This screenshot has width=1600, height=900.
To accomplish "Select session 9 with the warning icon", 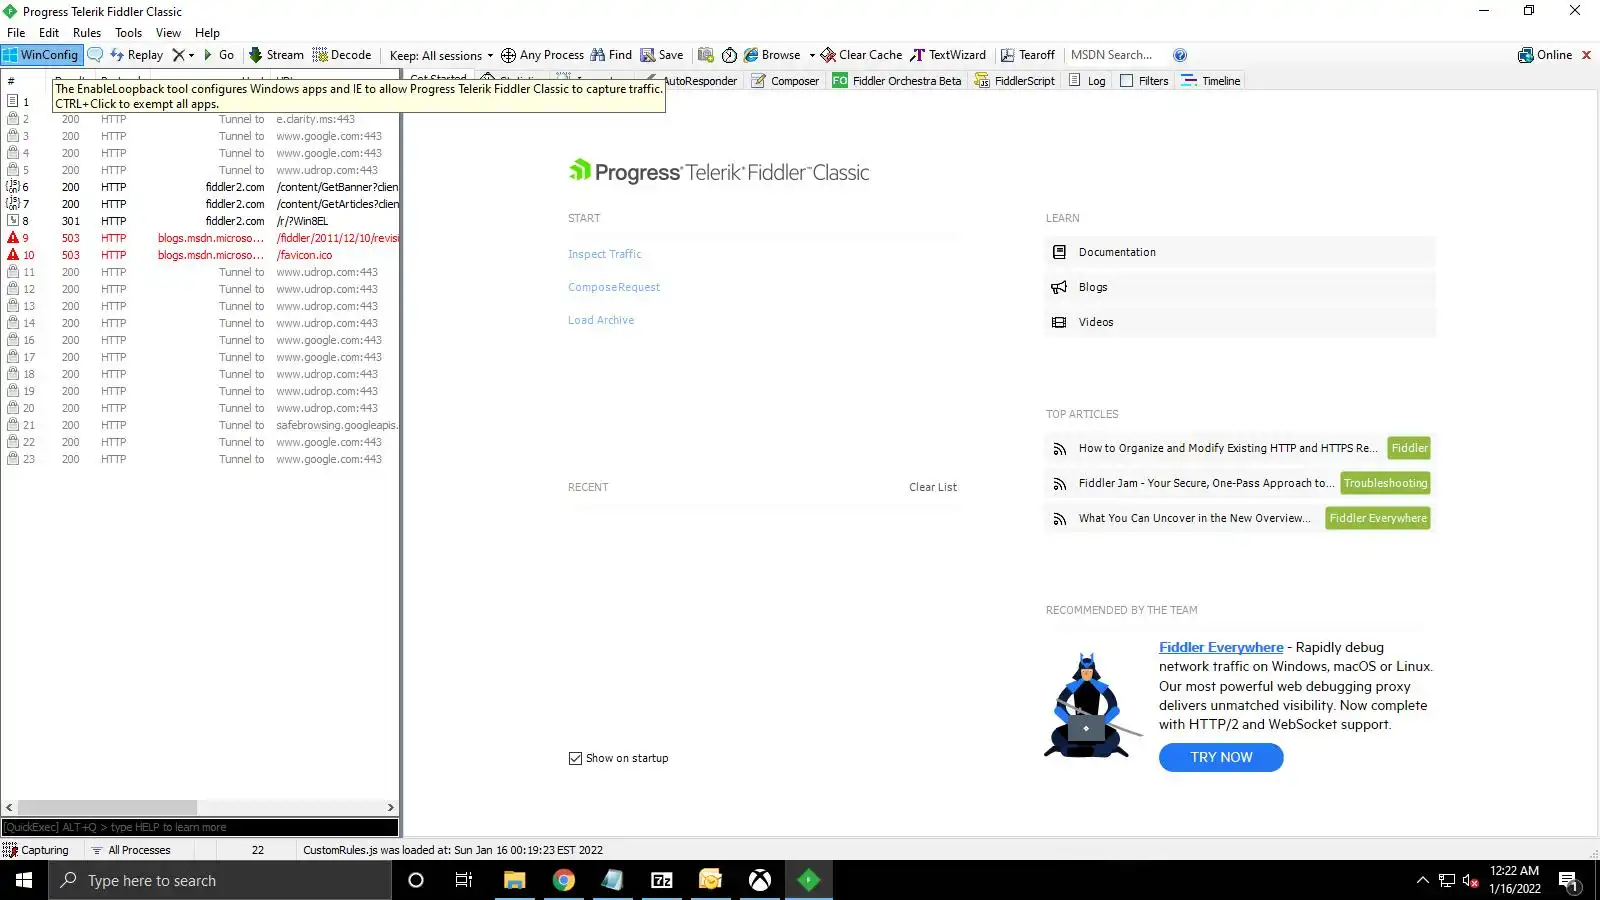I will (x=200, y=238).
